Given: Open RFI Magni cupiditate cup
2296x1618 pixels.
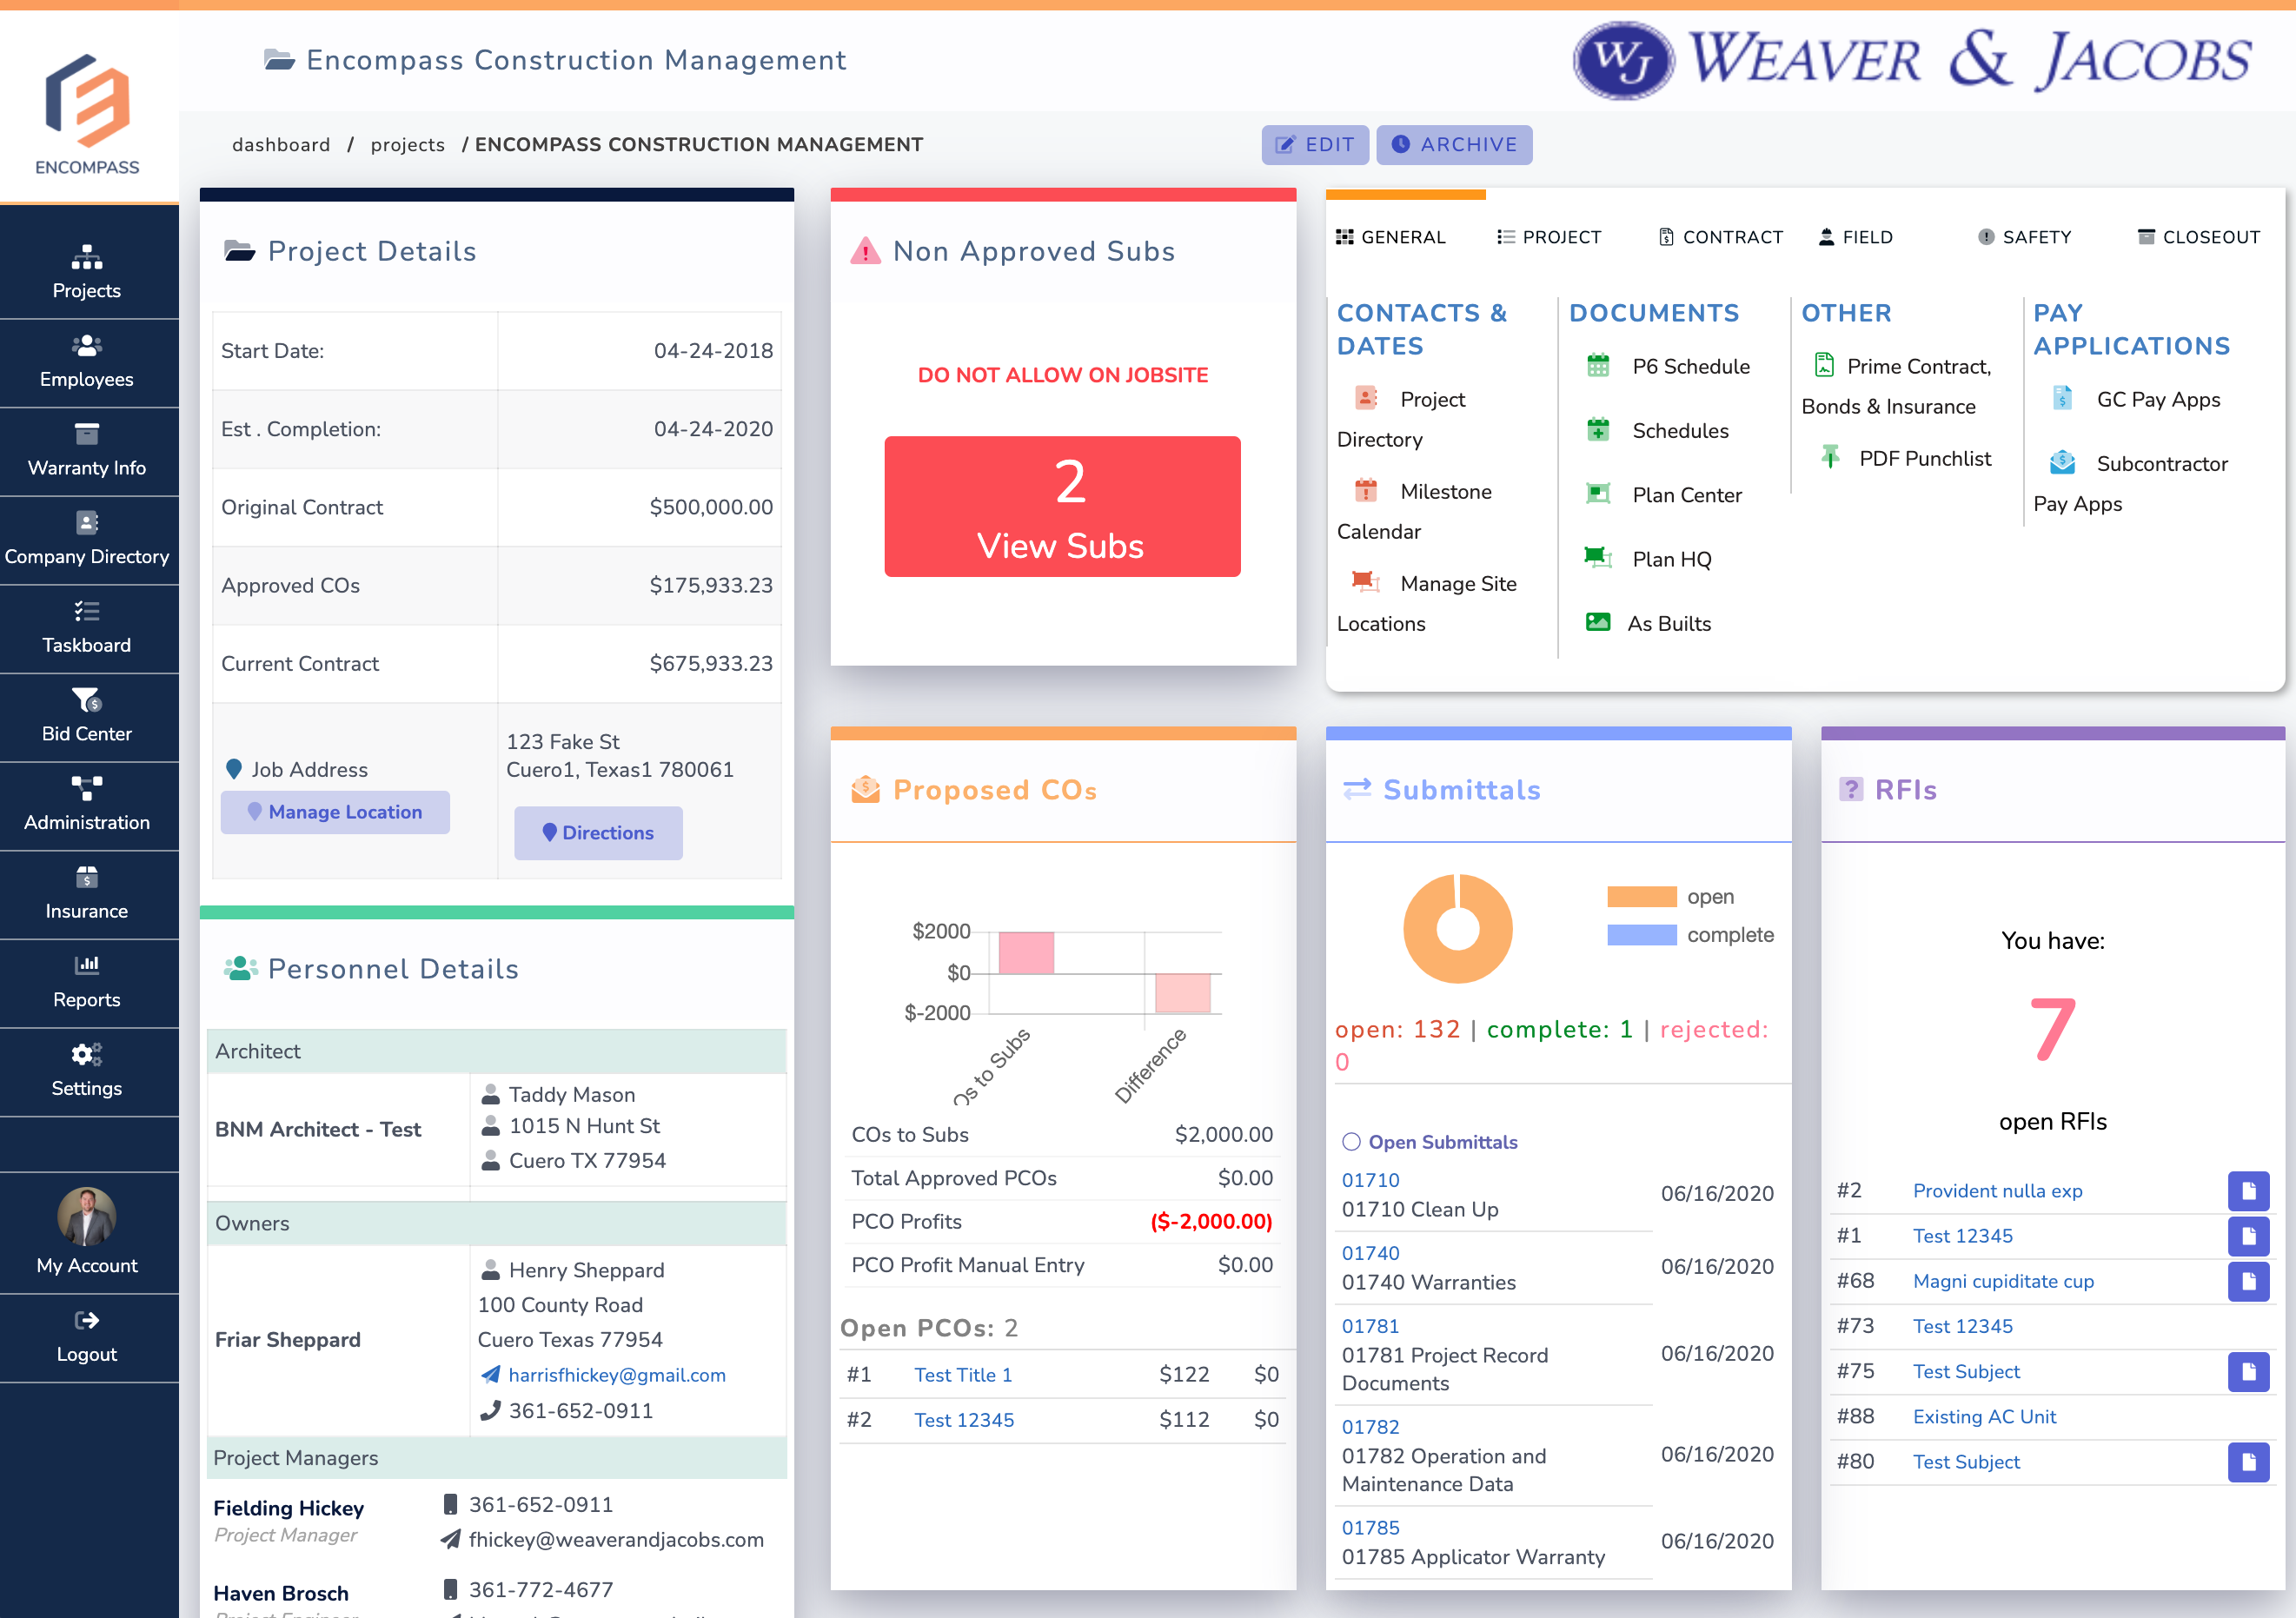Looking at the screenshot, I should click(x=2003, y=1281).
